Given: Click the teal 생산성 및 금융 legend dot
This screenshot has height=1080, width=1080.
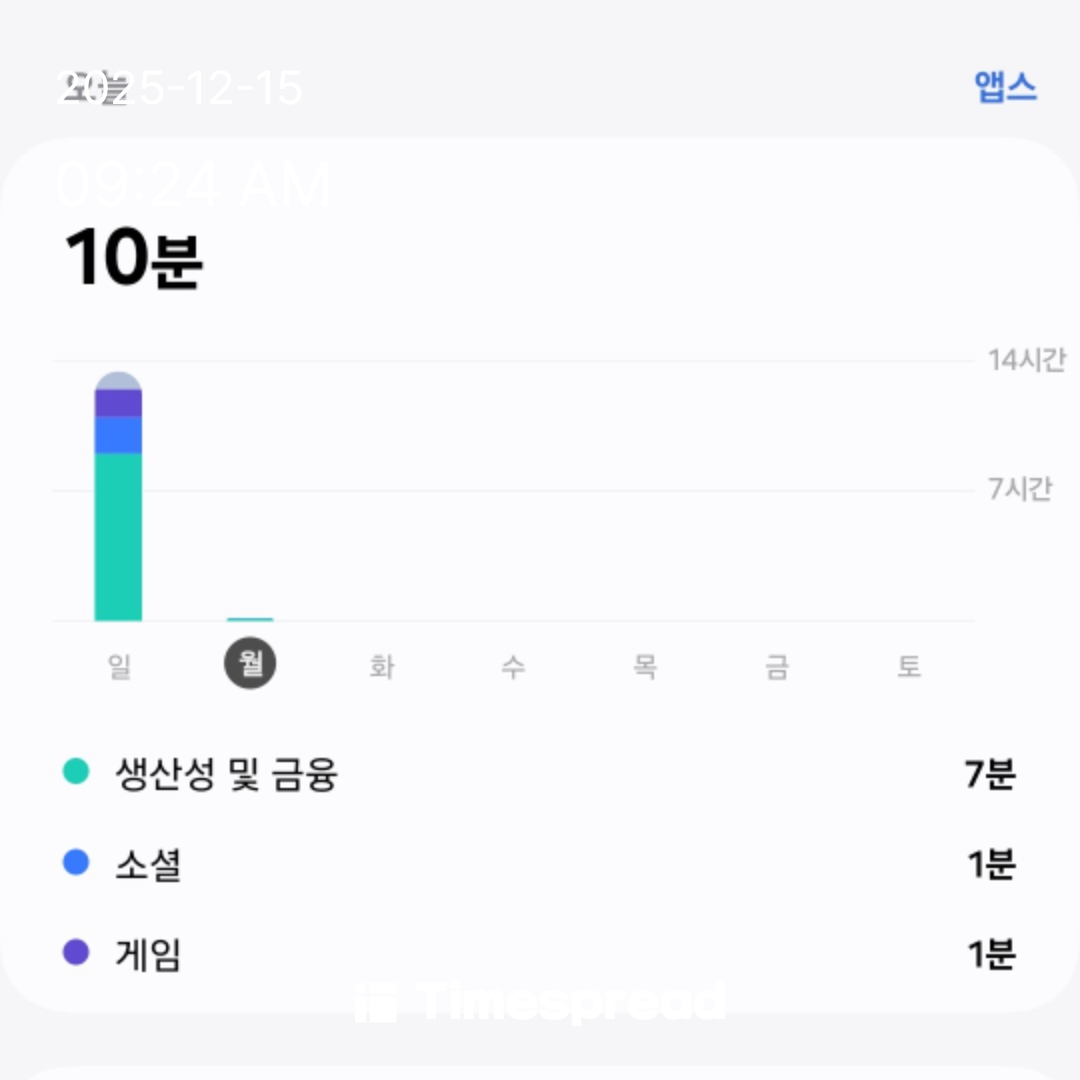Looking at the screenshot, I should (76, 772).
